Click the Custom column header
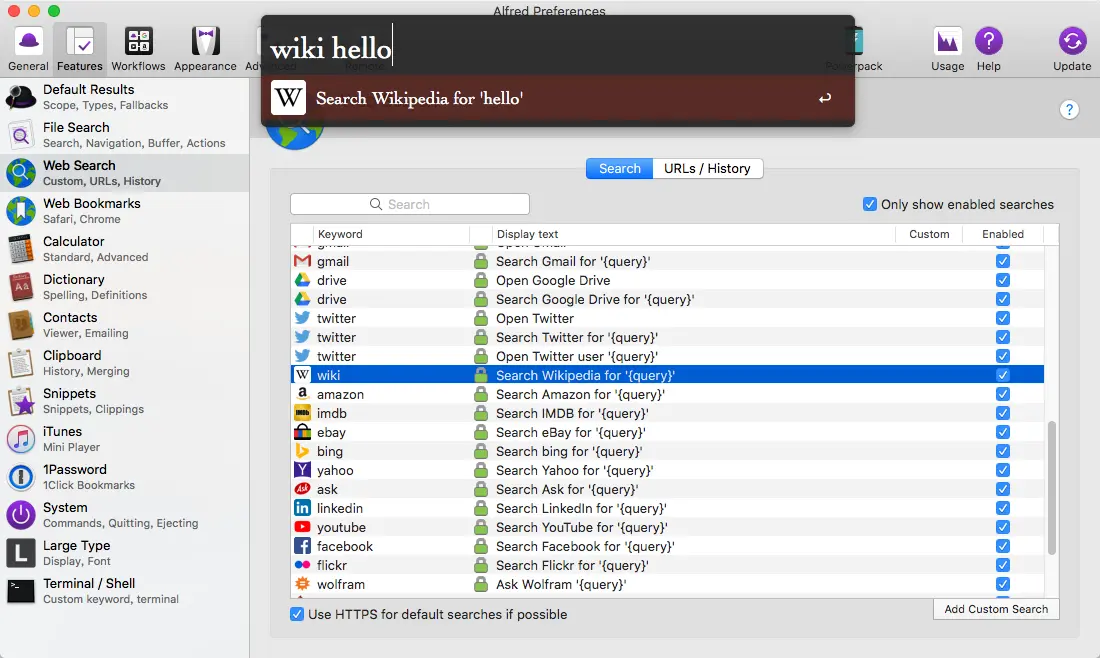This screenshot has width=1100, height=658. (x=929, y=234)
